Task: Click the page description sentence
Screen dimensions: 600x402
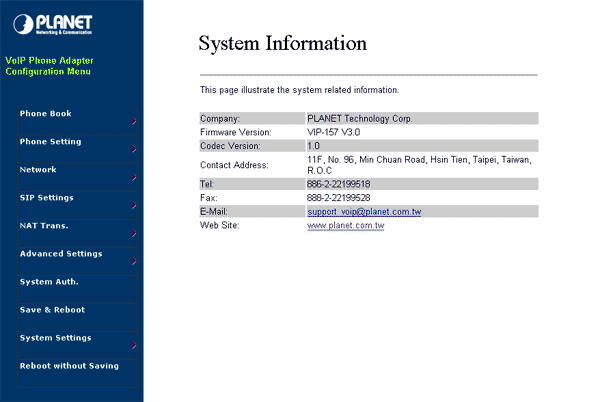Action: (299, 90)
